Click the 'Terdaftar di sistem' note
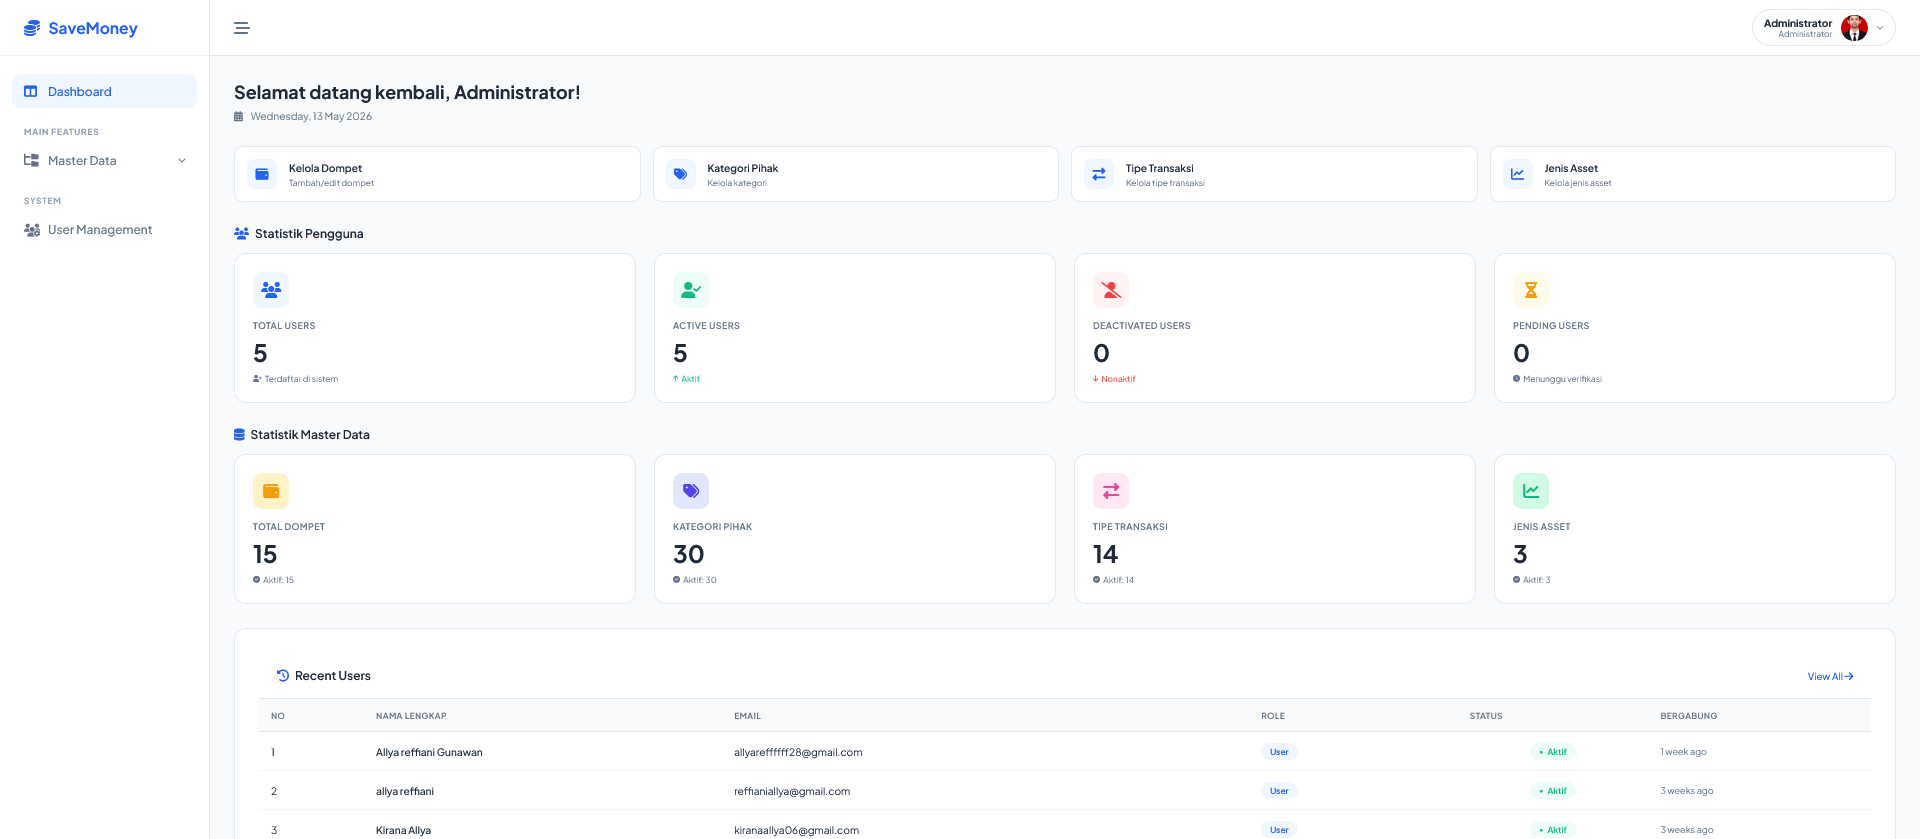Image resolution: width=1920 pixels, height=839 pixels. pos(301,379)
